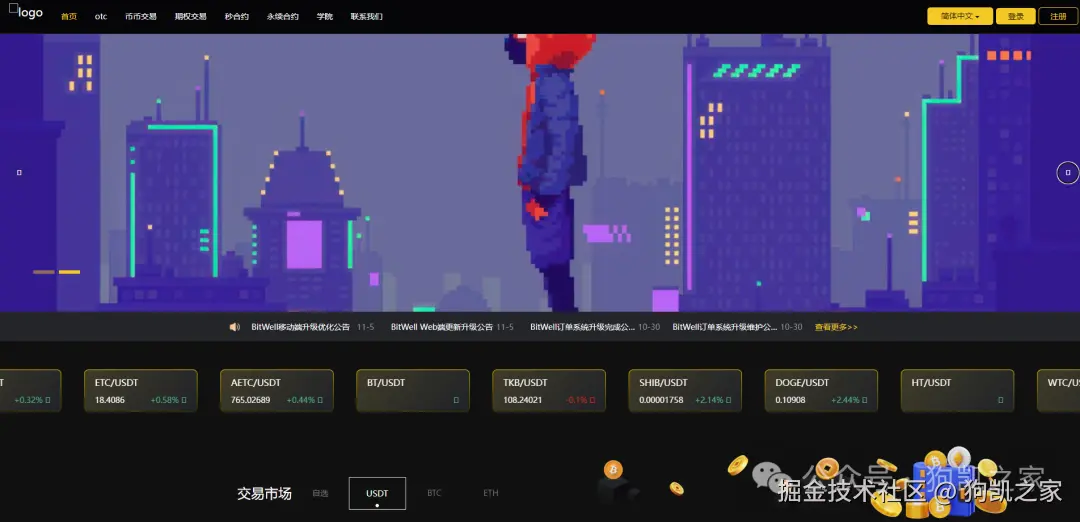
Task: Open the 简体中文 language dropdown
Action: point(959,17)
